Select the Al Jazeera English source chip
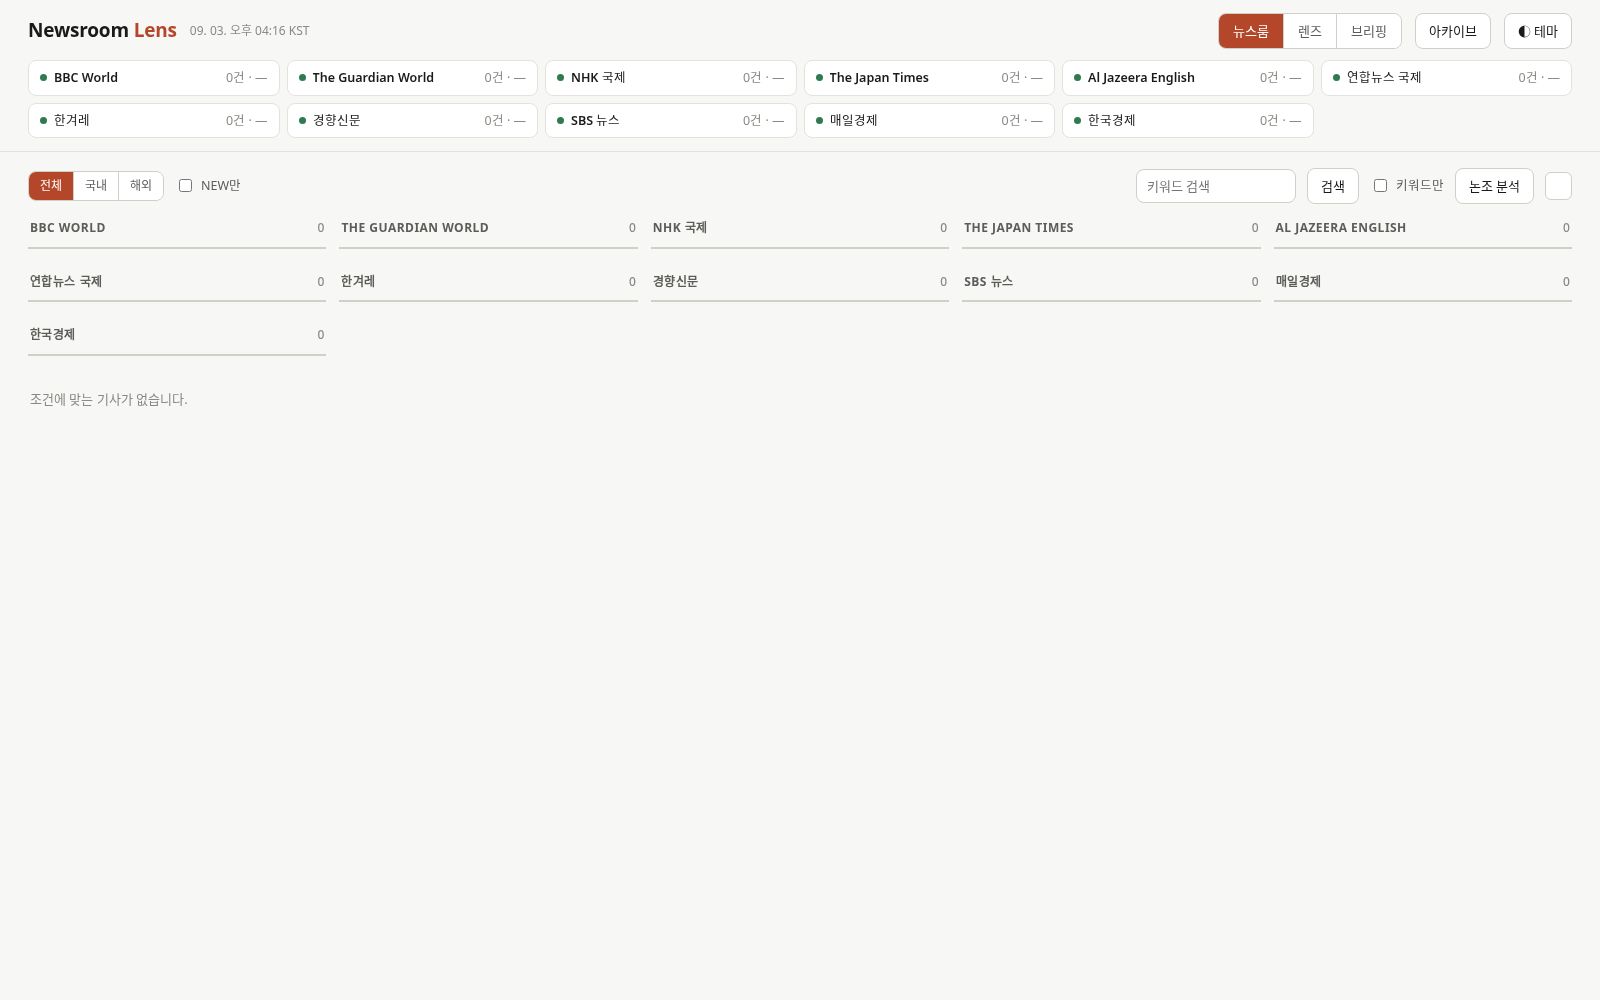This screenshot has height=1000, width=1600. (1188, 78)
